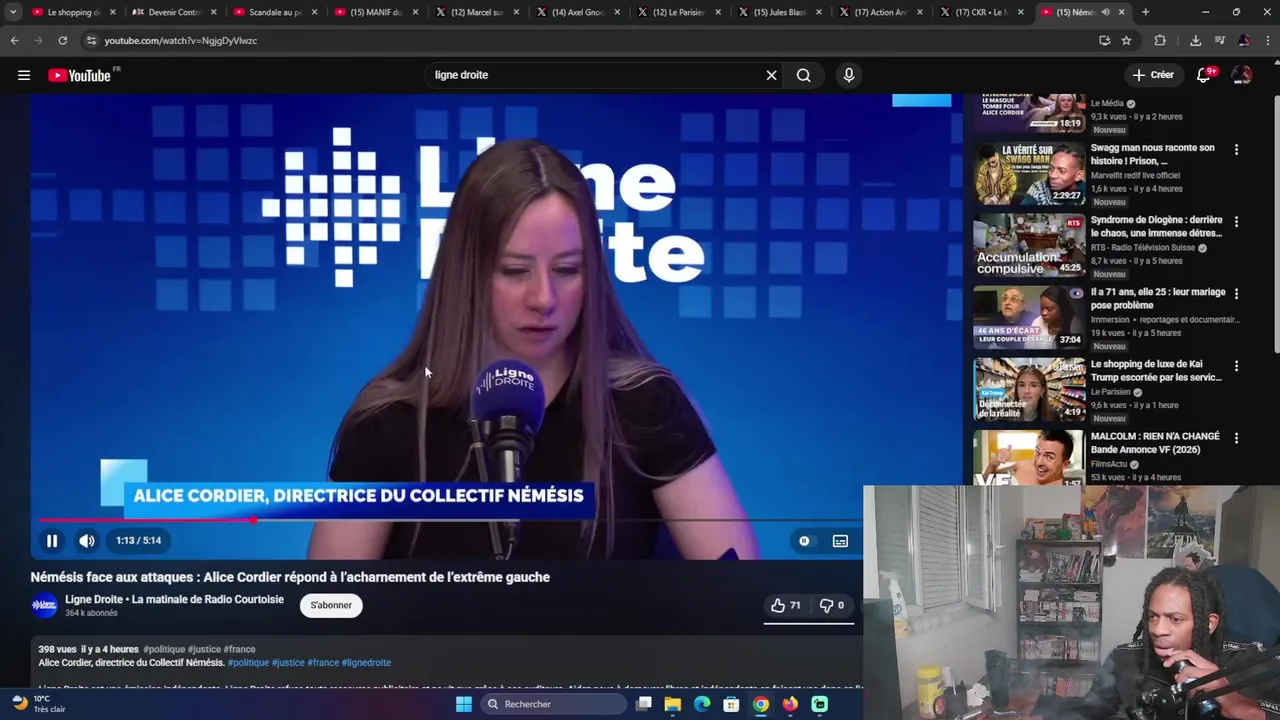Switch to the 'Devenir Contri' tab
Viewport: 1280px width, 720px height.
[174, 12]
